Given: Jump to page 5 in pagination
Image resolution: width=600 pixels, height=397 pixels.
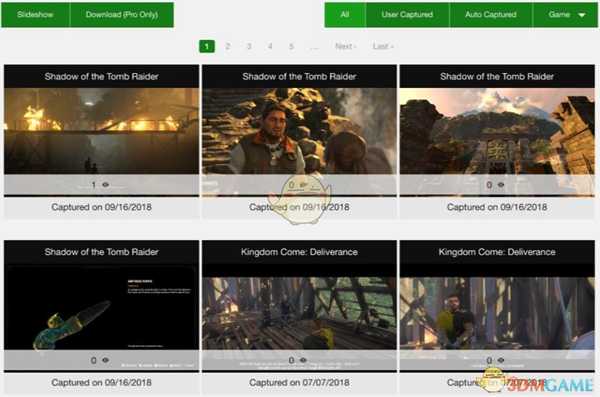Looking at the screenshot, I should coord(291,46).
